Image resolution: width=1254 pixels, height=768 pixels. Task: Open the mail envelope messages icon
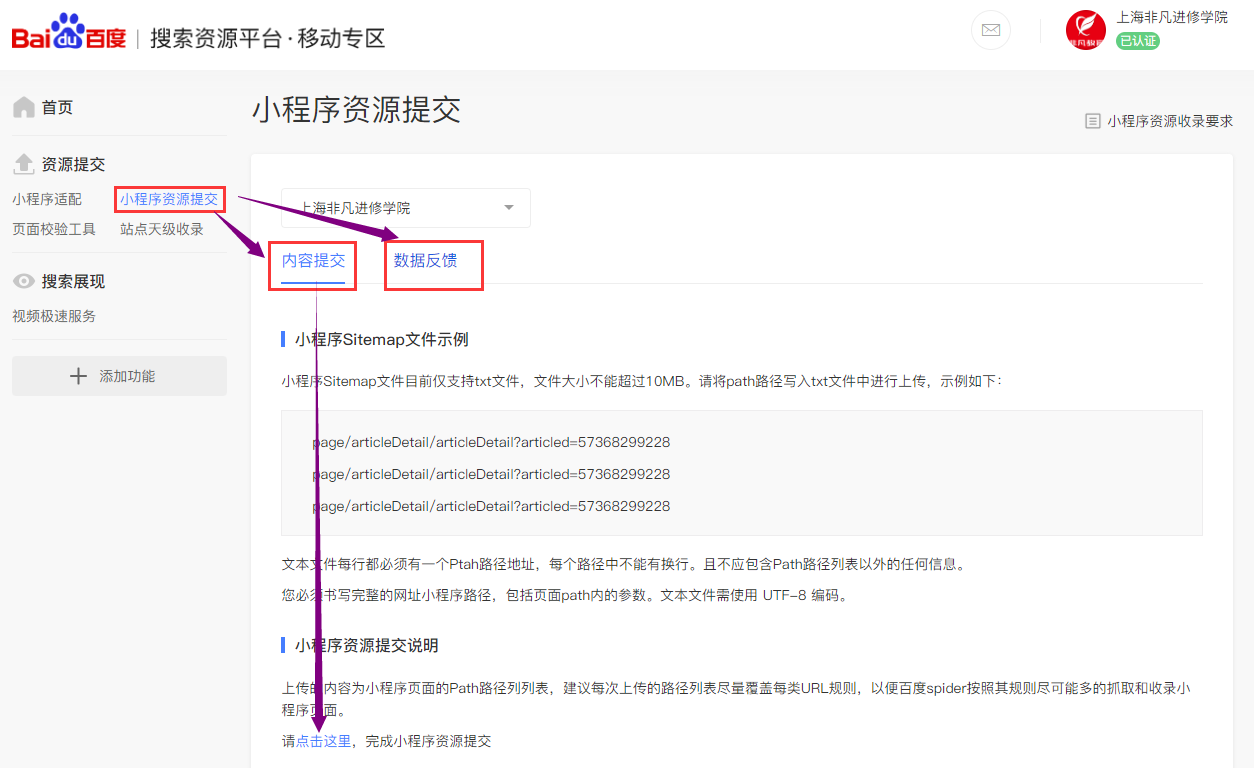[x=991, y=30]
